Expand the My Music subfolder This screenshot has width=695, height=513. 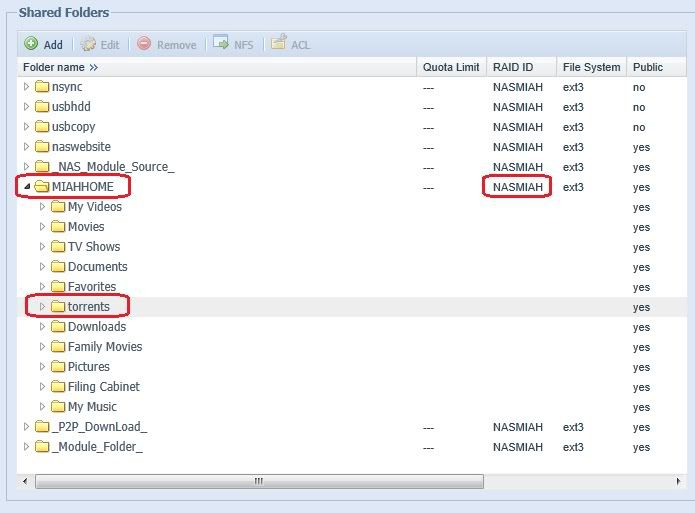click(x=42, y=406)
